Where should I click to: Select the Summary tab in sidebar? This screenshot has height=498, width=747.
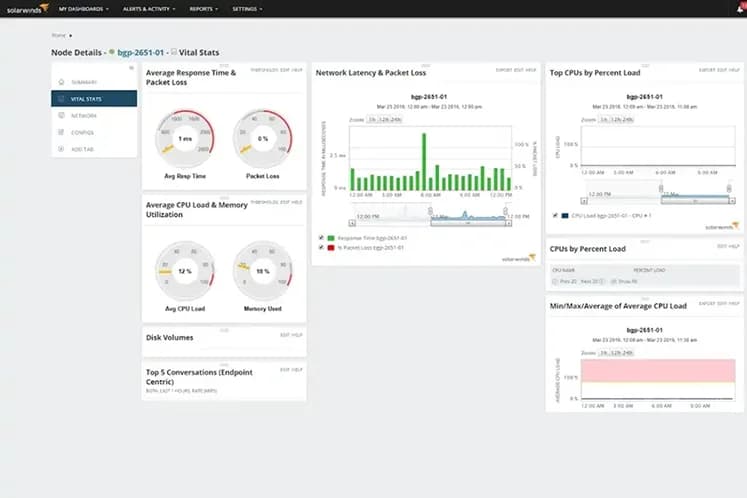(94, 82)
